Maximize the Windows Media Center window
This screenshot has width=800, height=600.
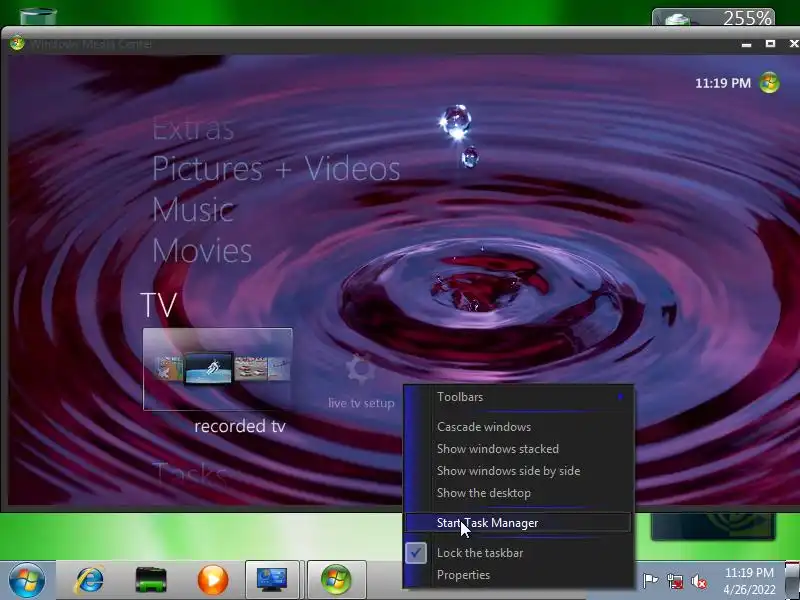click(770, 44)
